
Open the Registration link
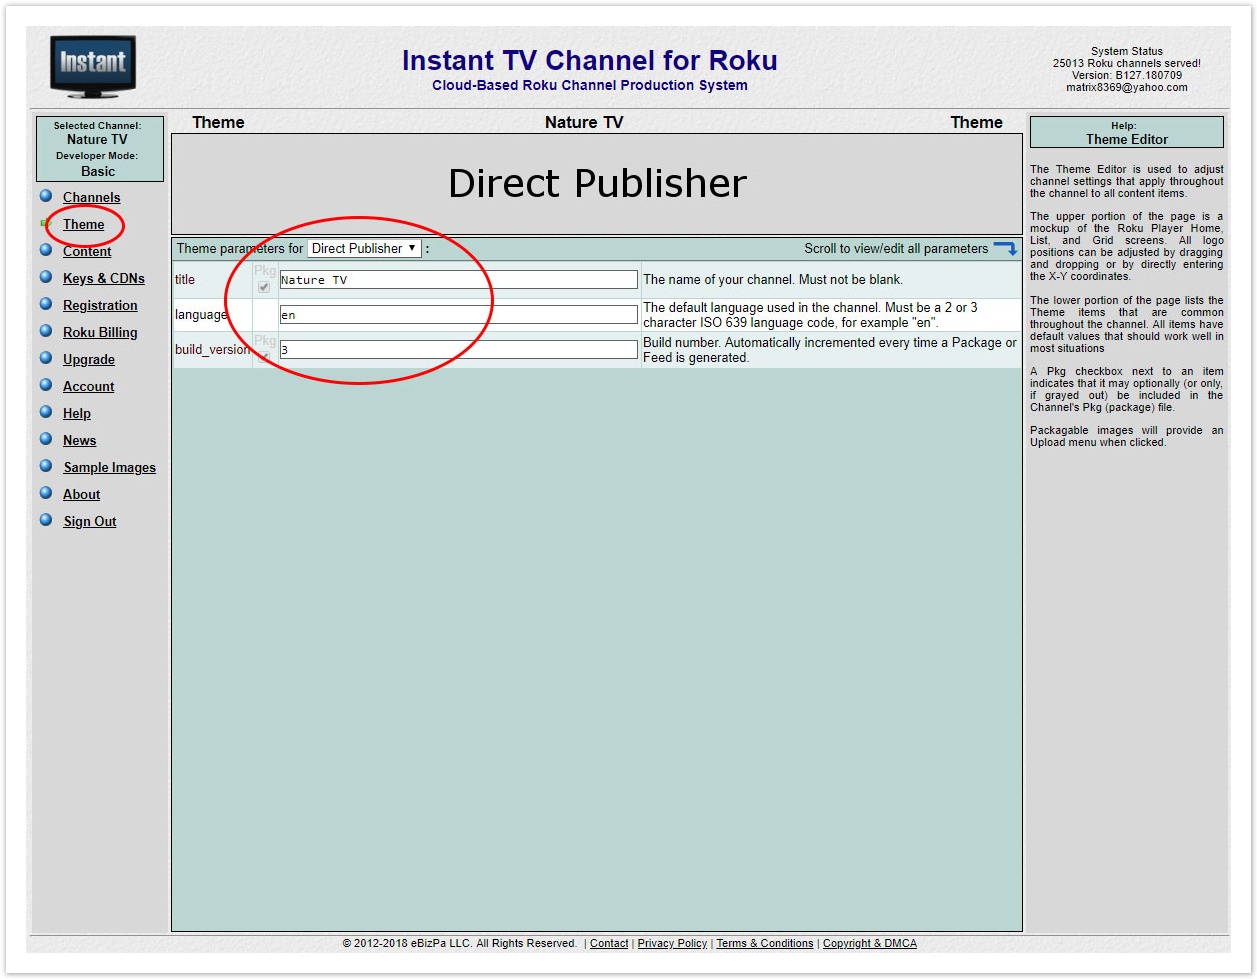tap(100, 305)
